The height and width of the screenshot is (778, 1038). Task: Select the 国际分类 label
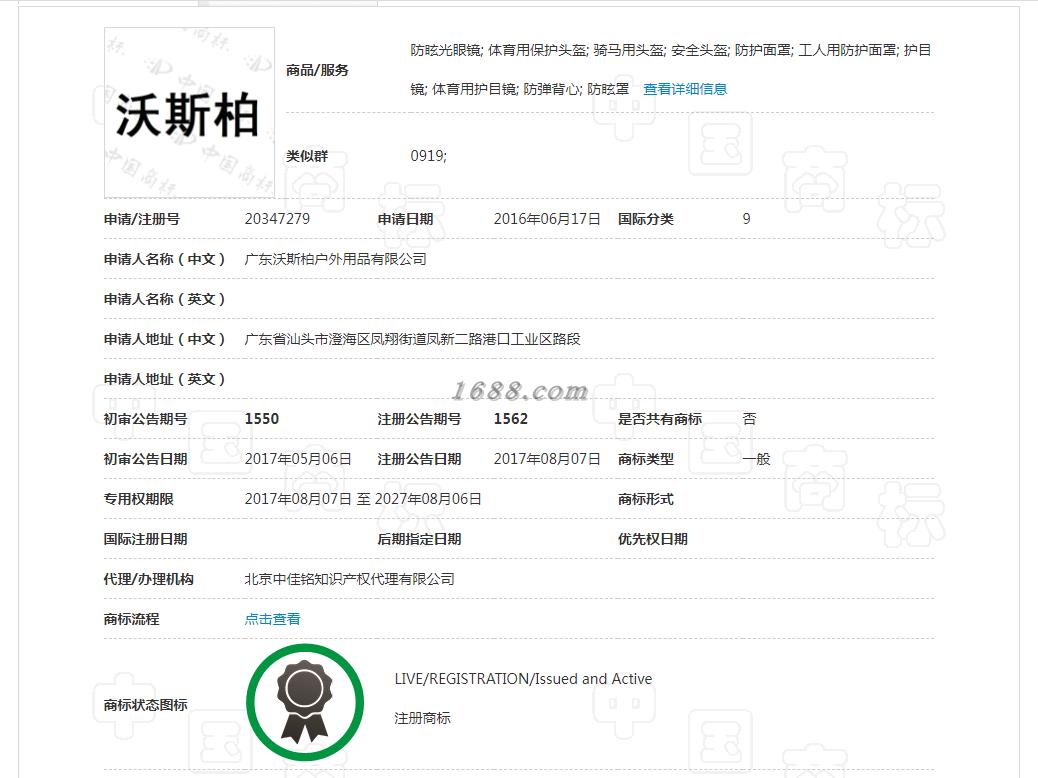pyautogui.click(x=645, y=219)
